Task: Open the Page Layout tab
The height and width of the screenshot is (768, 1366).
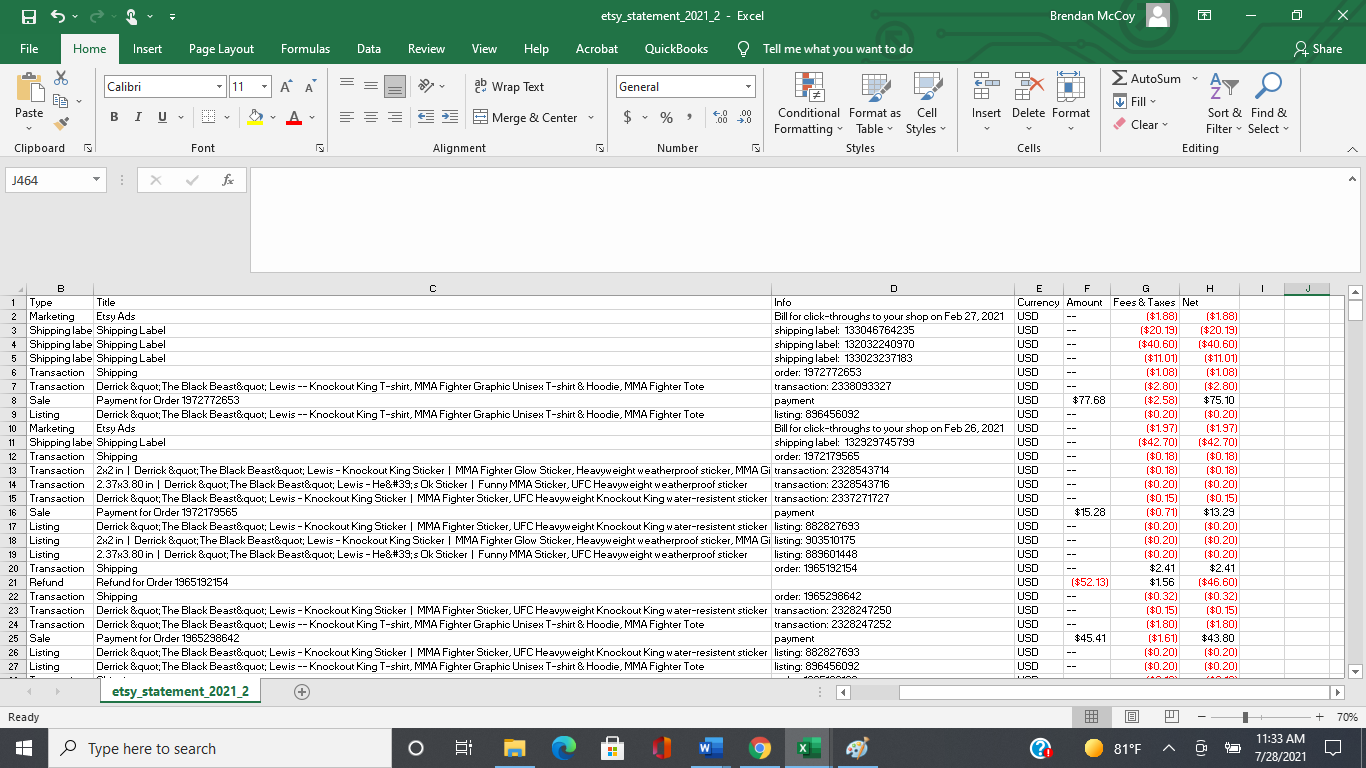Action: (221, 49)
